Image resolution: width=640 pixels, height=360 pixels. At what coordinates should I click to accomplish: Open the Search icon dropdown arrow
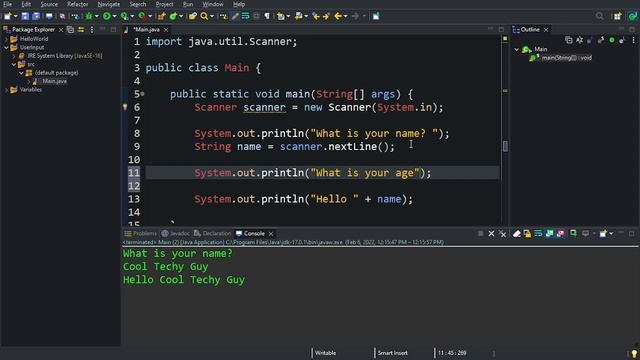pos(212,16)
